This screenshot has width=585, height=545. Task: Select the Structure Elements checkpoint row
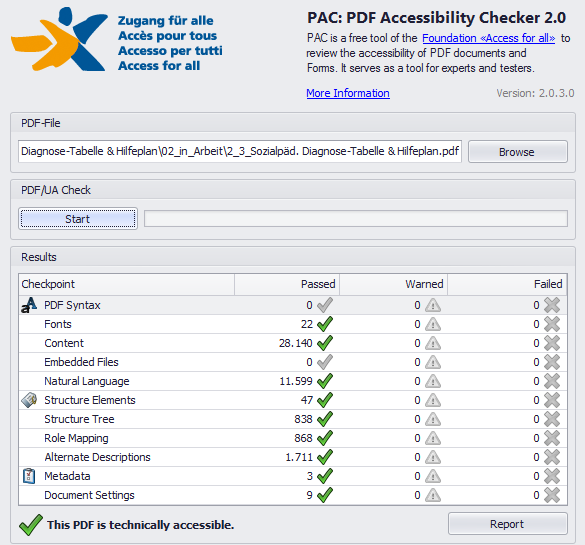coord(293,400)
